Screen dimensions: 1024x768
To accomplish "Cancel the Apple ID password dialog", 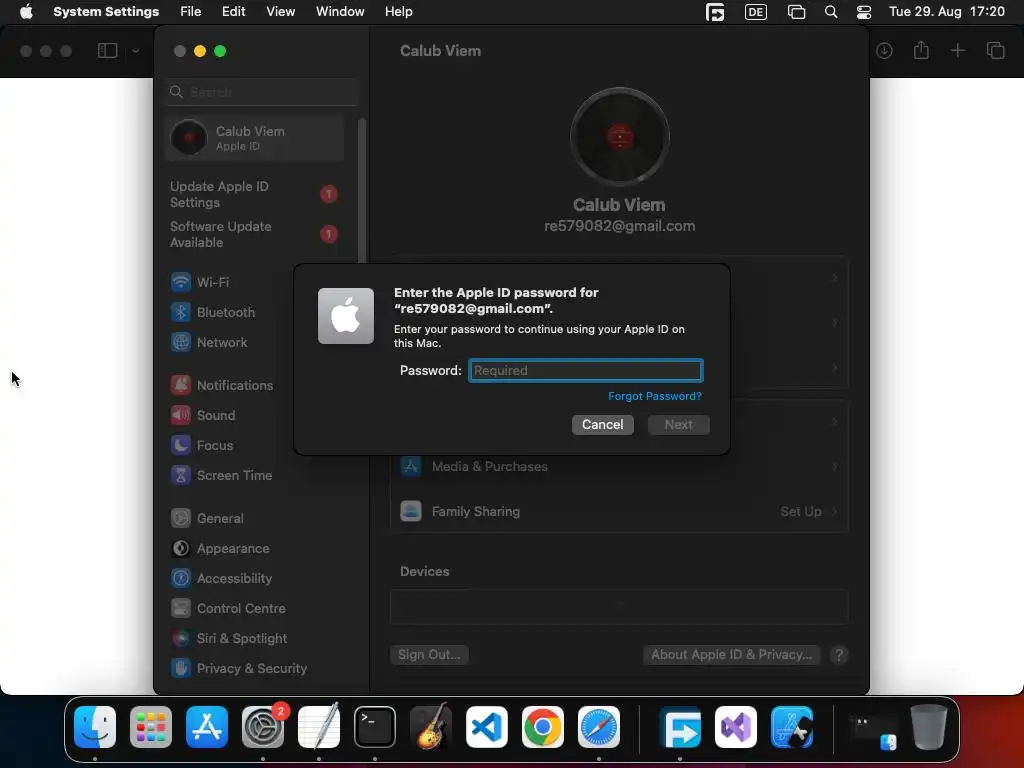I will (x=603, y=424).
